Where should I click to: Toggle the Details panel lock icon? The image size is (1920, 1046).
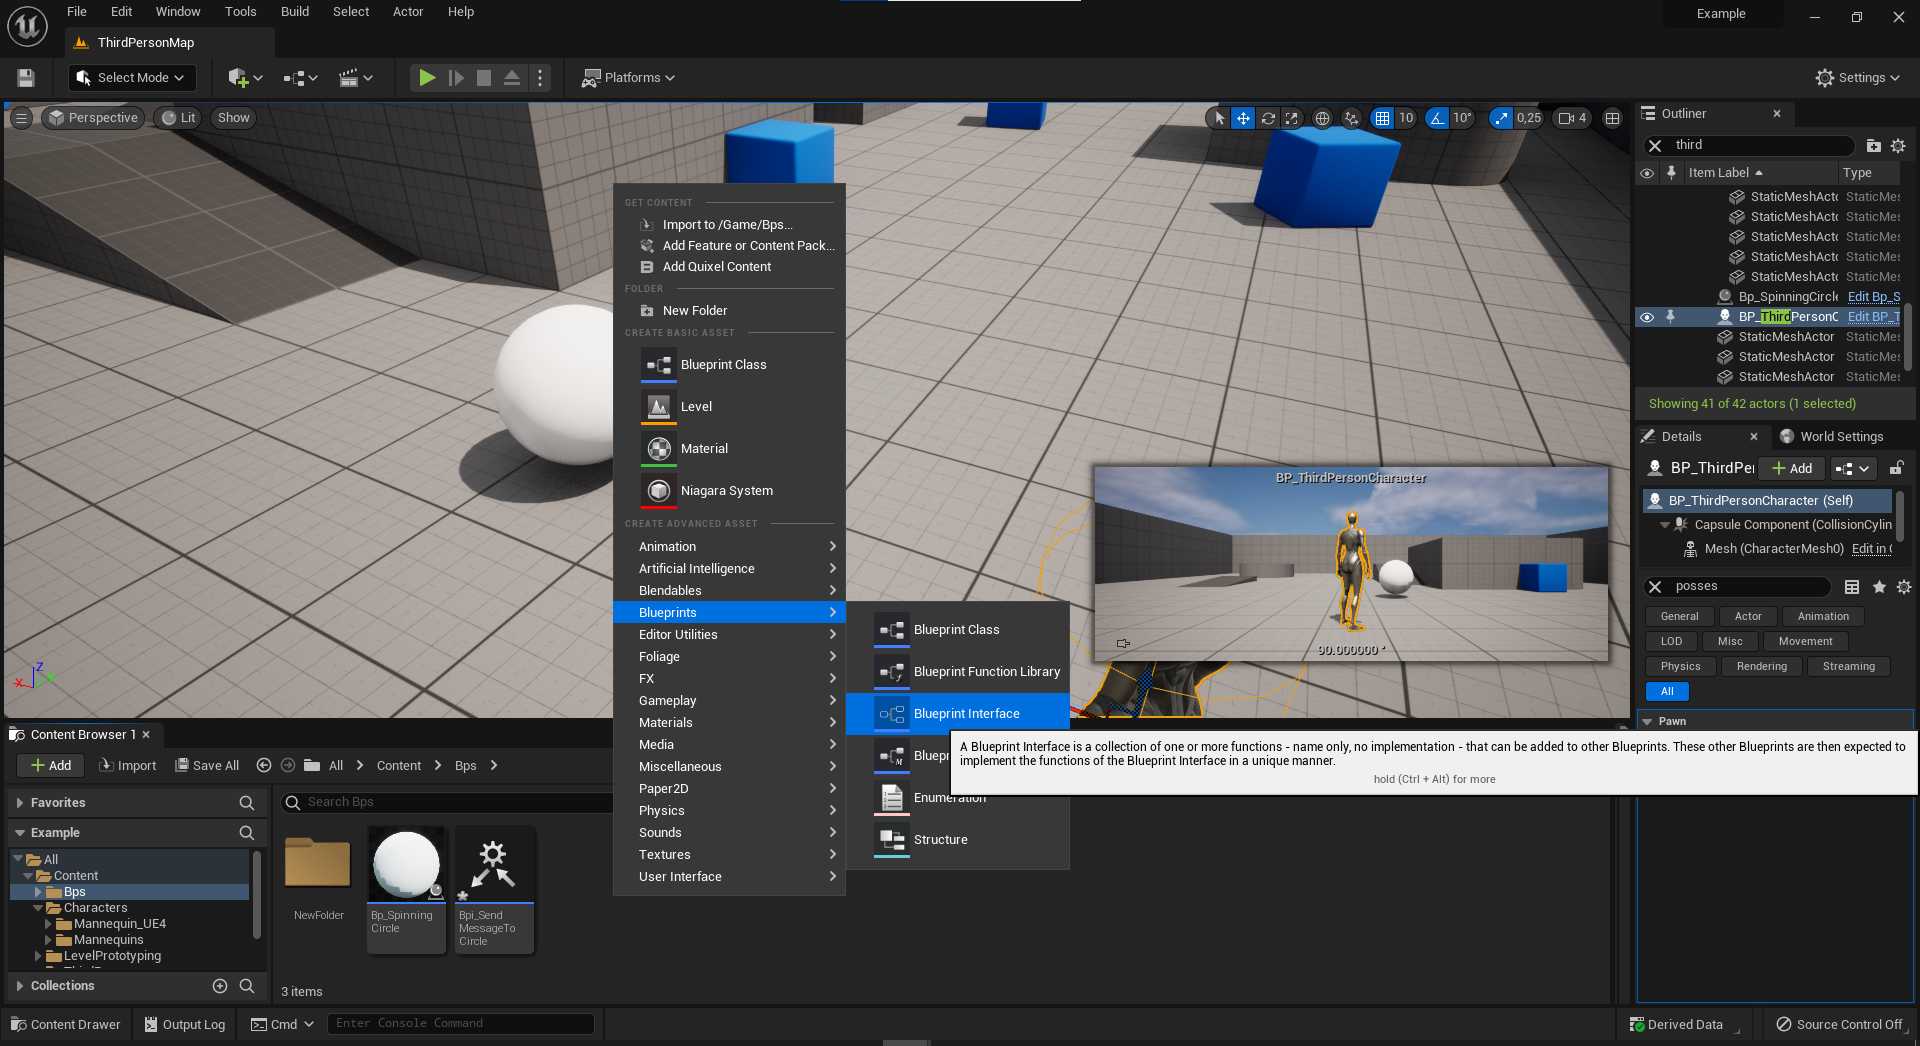[x=1896, y=468]
